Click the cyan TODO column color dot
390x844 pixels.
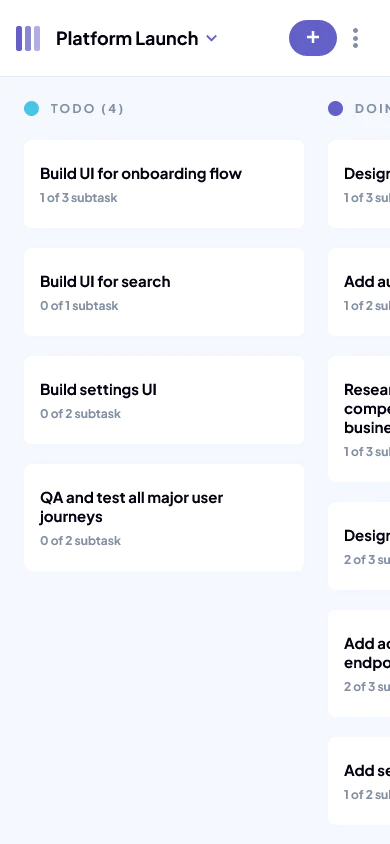[32, 109]
